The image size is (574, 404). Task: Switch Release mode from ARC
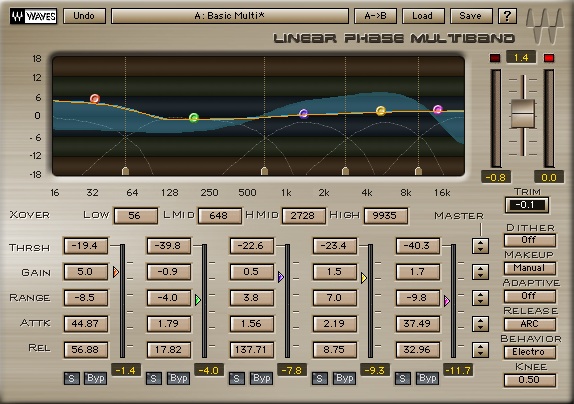tap(530, 324)
